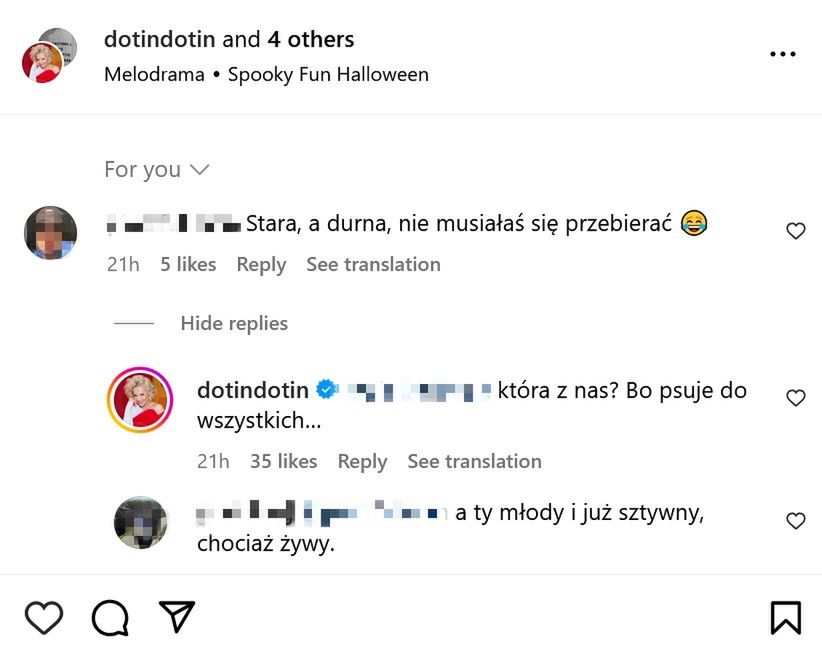Collapse thread using Hide replies

tap(233, 323)
